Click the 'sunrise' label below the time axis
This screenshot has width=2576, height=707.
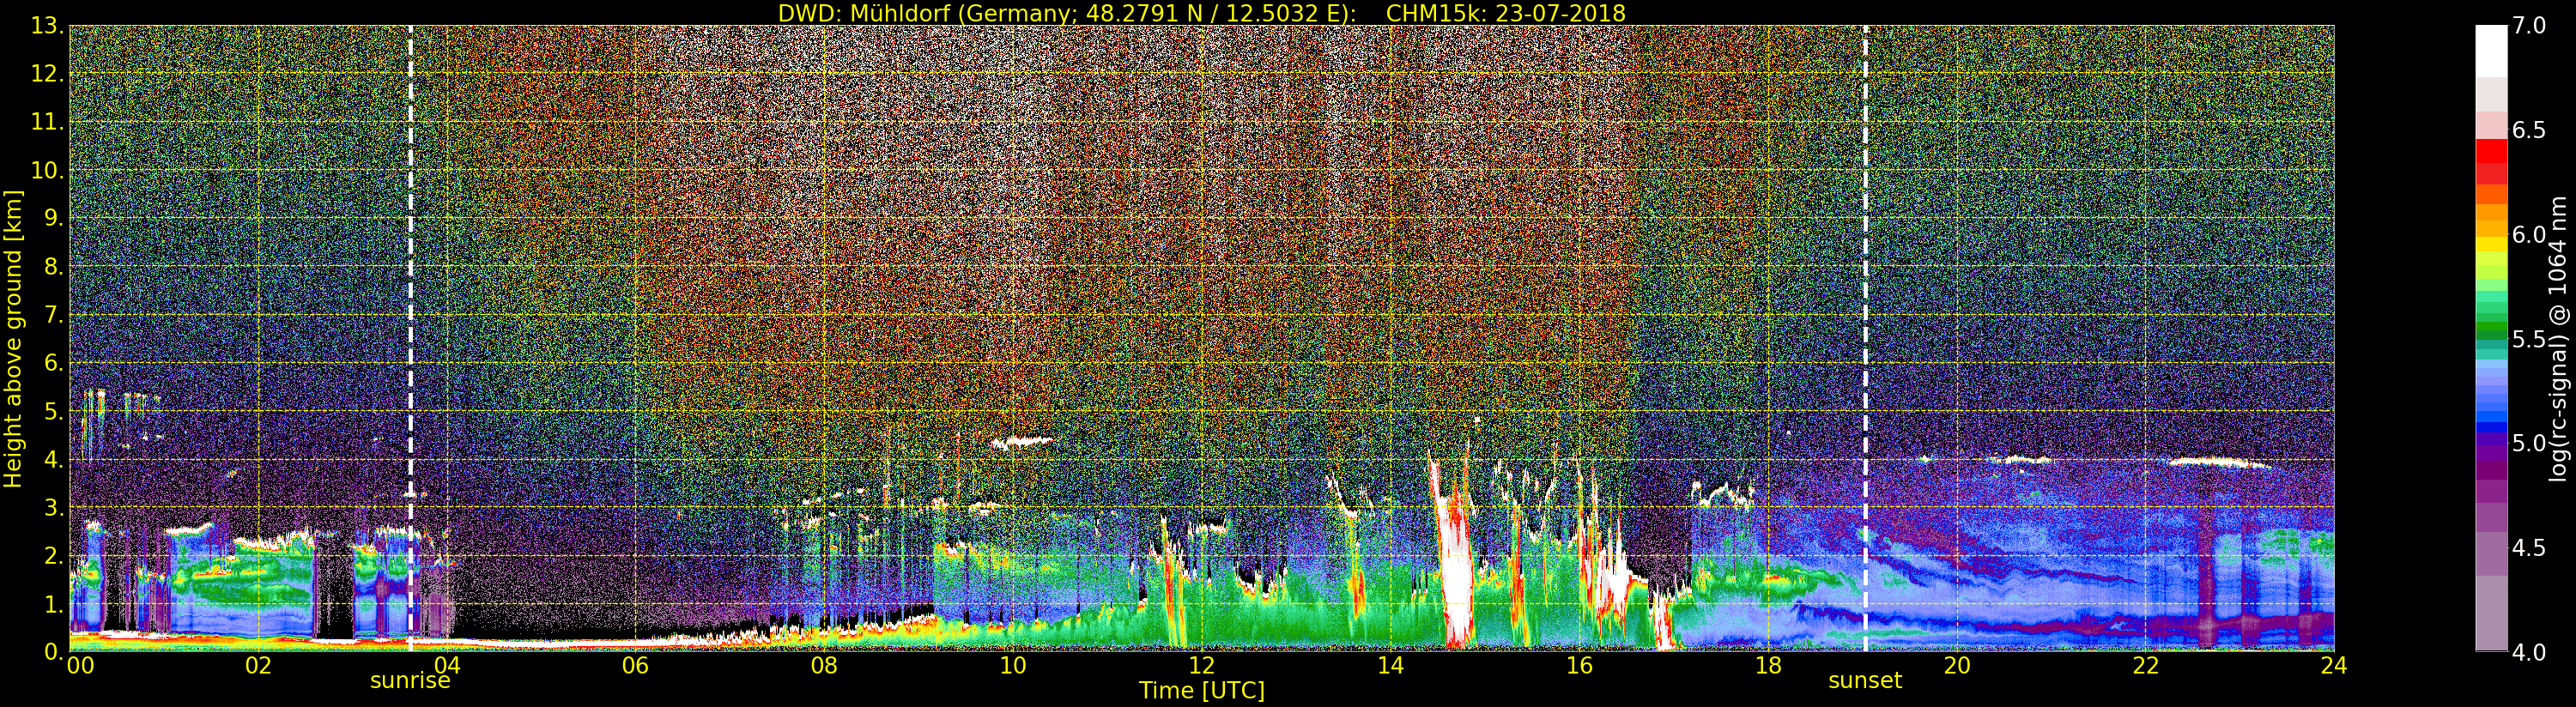[410, 681]
